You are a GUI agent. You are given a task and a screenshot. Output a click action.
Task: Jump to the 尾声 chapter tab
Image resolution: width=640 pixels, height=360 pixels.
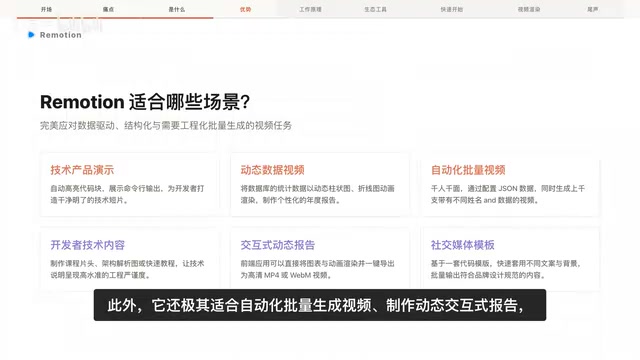point(593,9)
